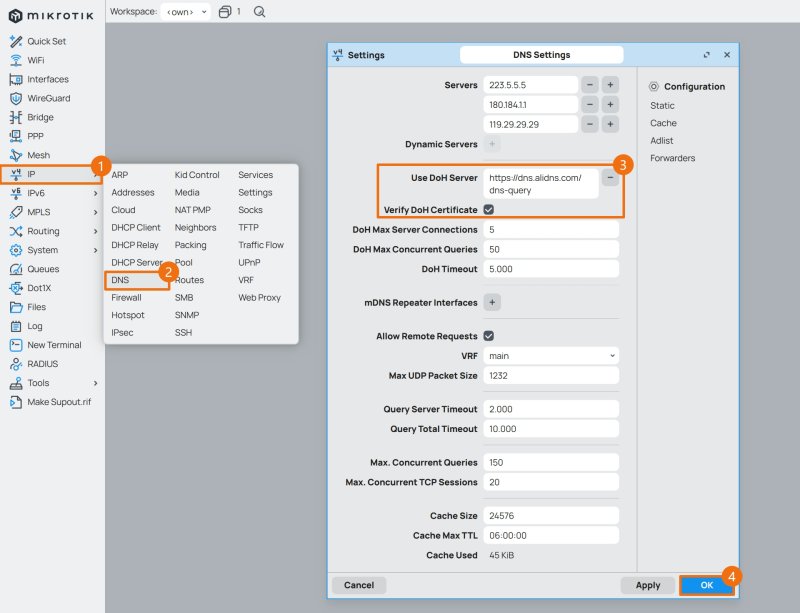
Task: Click the Cache Size input field
Action: click(x=551, y=516)
